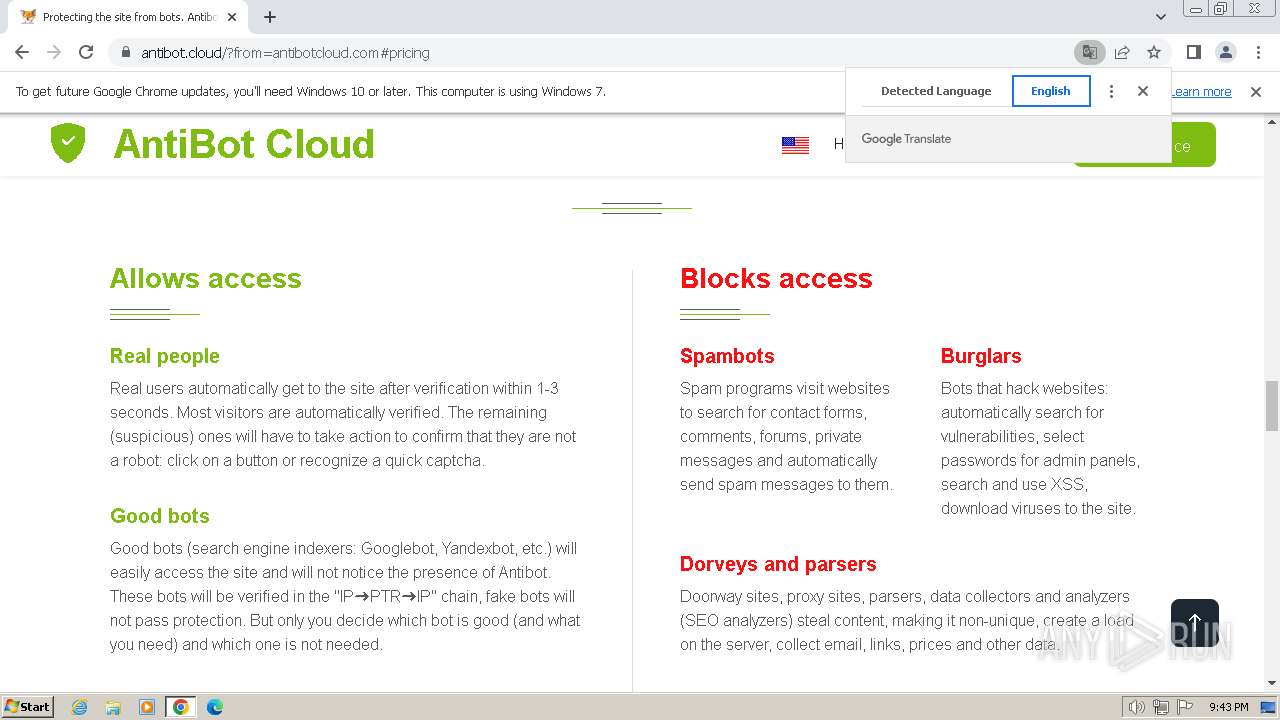The width and height of the screenshot is (1280, 720).
Task: Click the page vertical scrollbar thumb
Action: coord(1272,405)
